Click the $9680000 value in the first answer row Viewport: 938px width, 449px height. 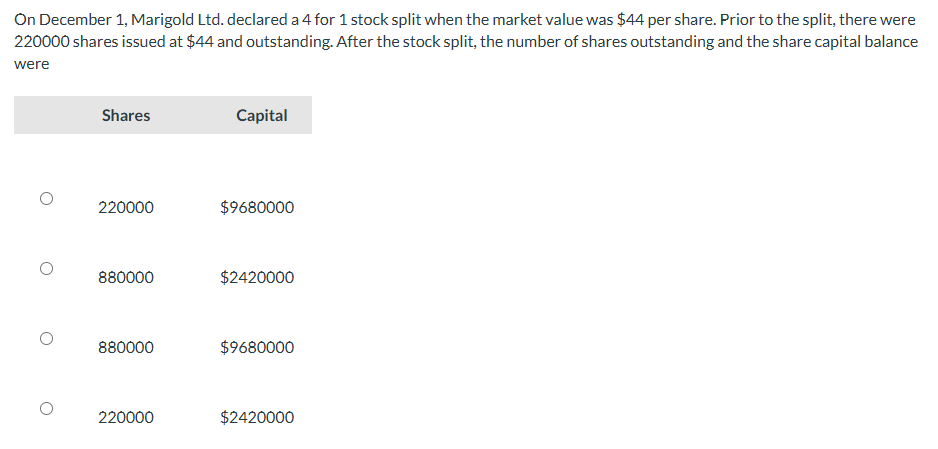tap(257, 207)
